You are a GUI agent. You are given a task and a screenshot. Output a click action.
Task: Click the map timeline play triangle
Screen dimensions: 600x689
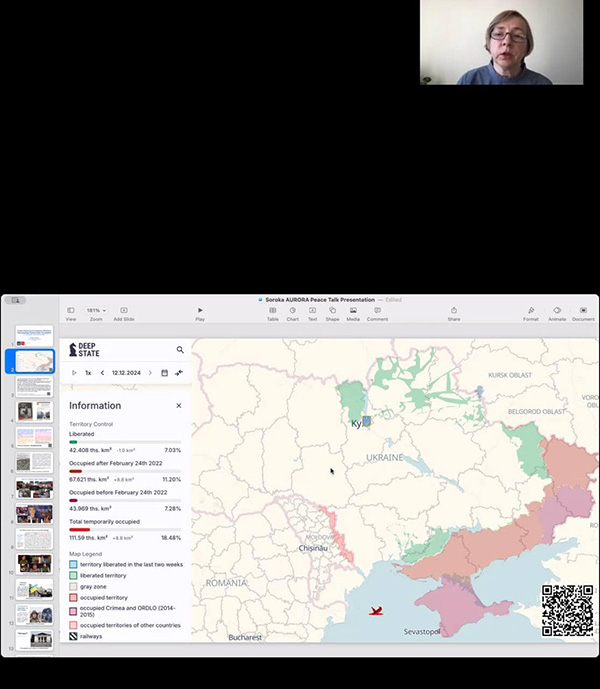coord(74,373)
